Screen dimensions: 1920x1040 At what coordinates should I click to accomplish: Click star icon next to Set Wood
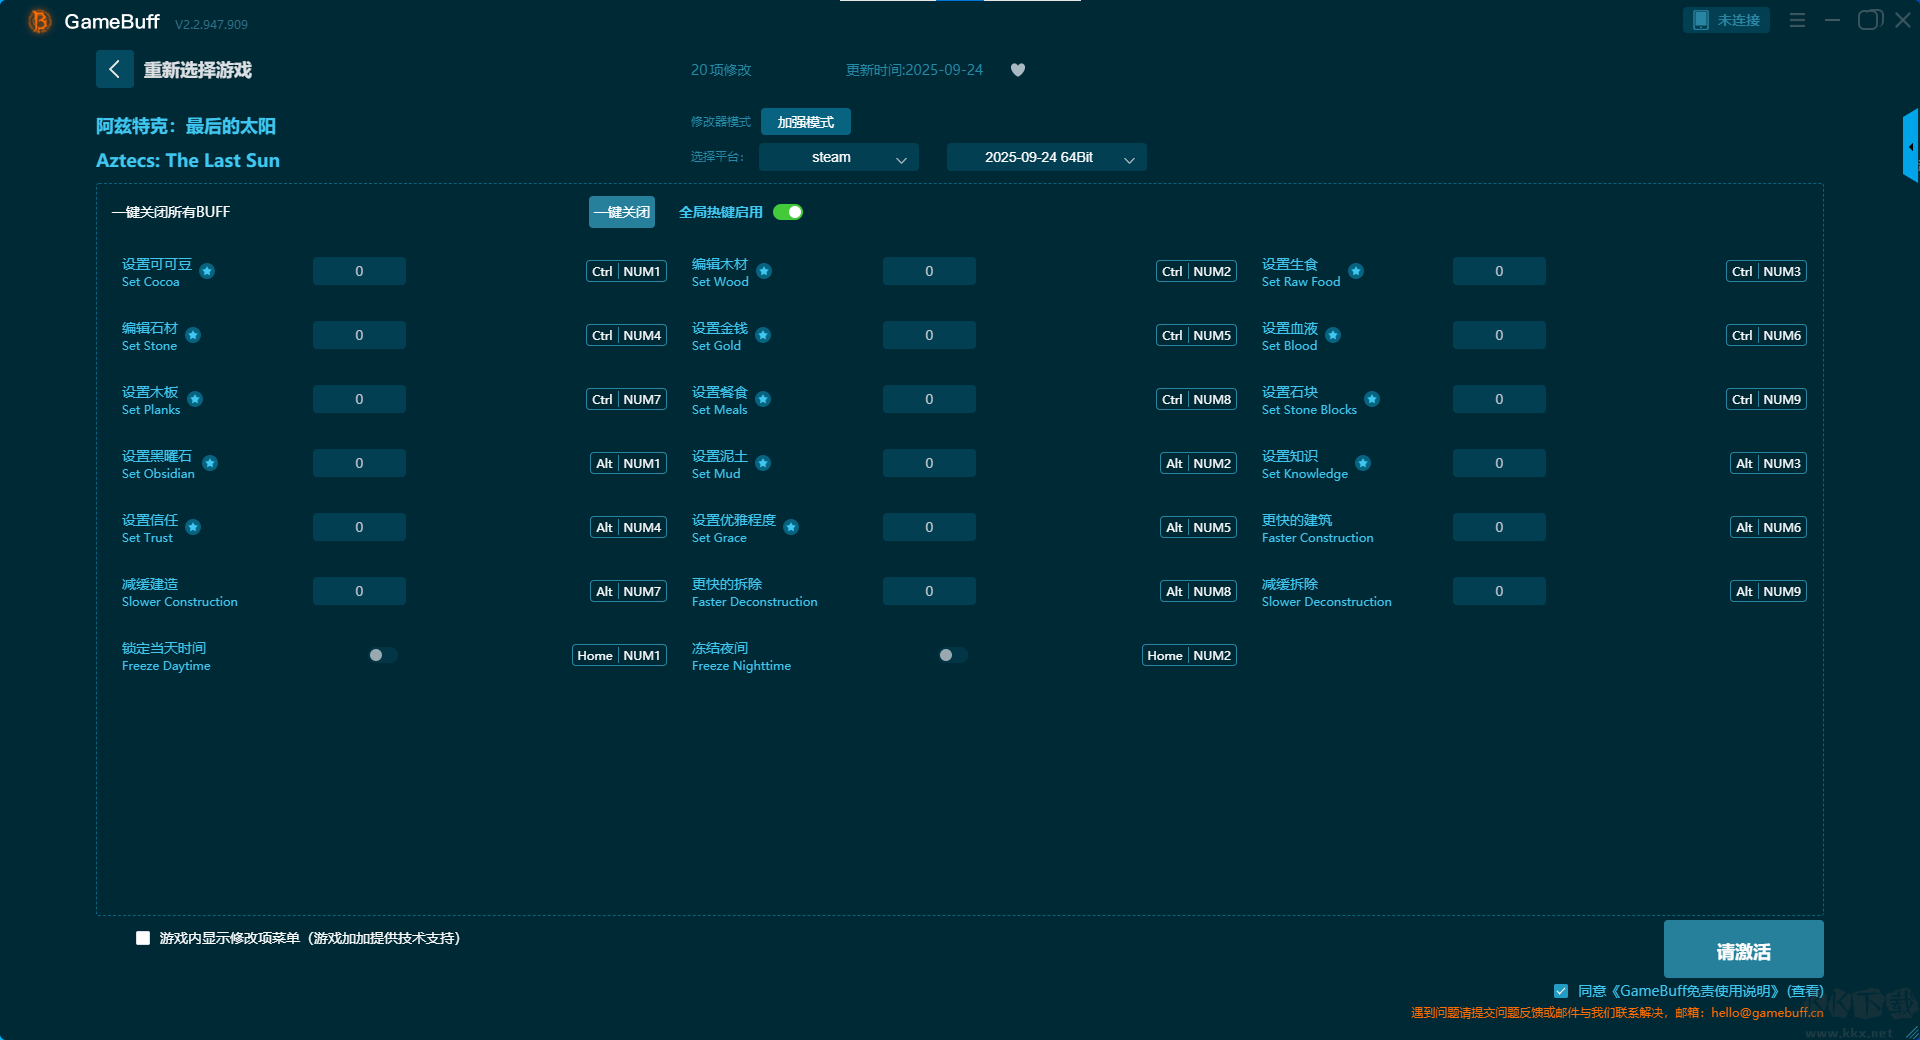pos(764,271)
